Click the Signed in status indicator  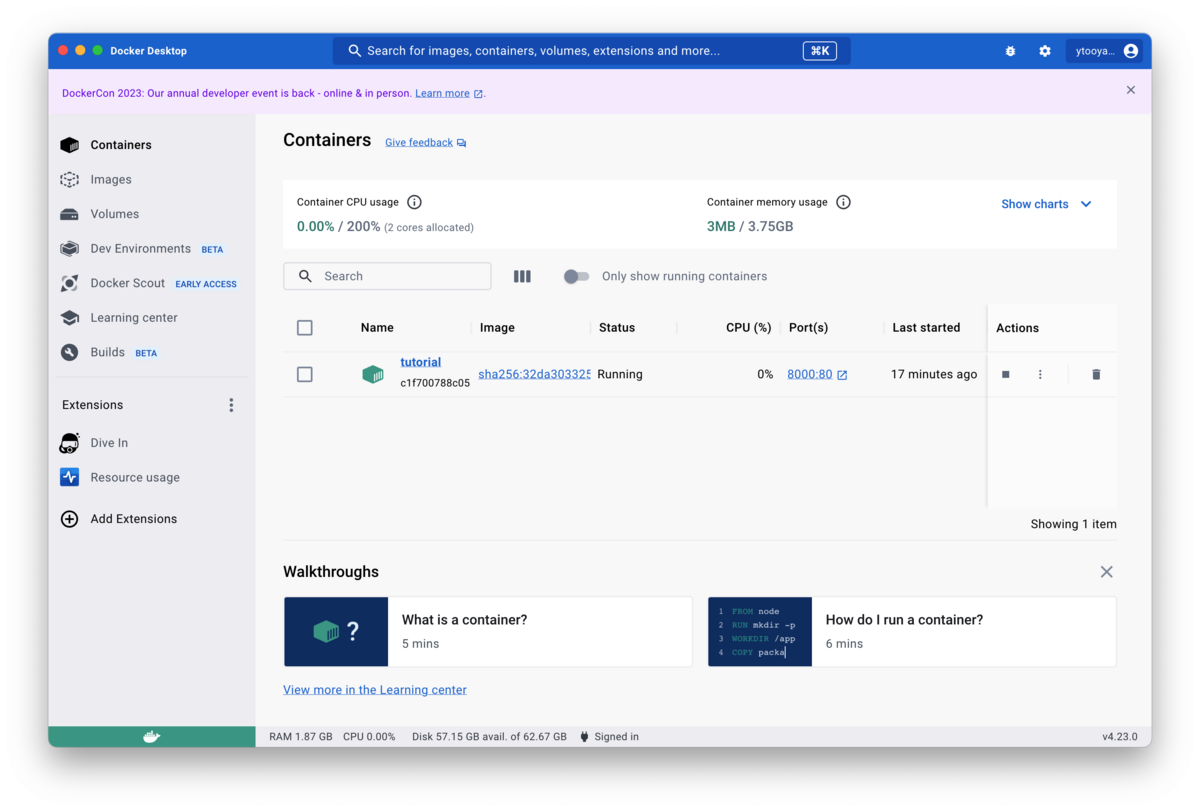click(609, 737)
